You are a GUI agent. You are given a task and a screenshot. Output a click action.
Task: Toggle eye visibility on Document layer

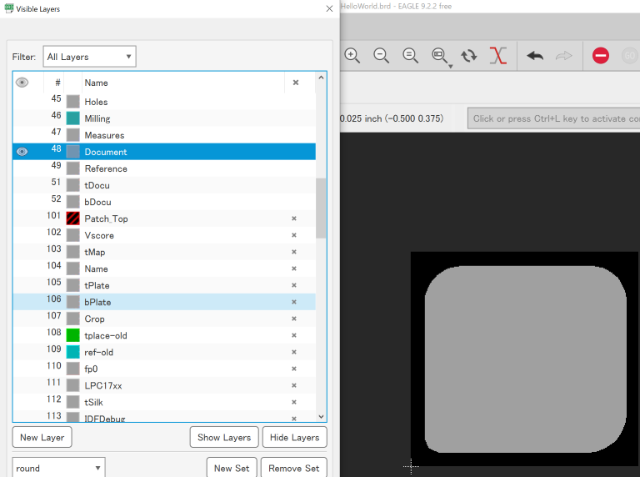point(22,152)
